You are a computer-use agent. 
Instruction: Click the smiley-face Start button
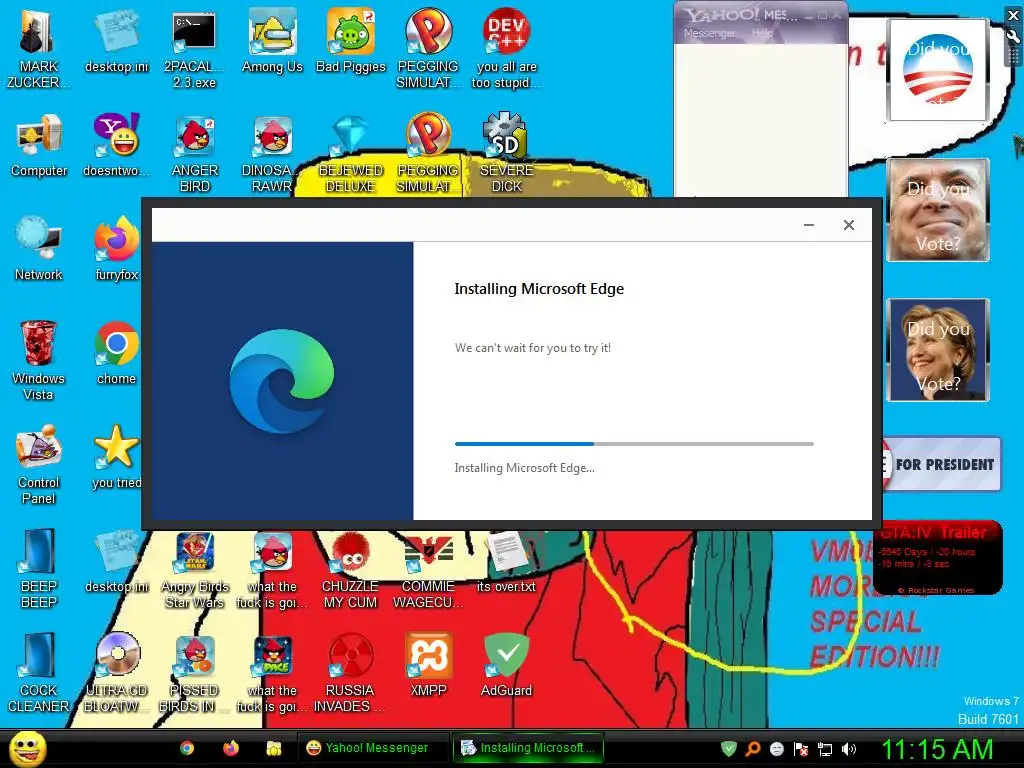[x=27, y=748]
